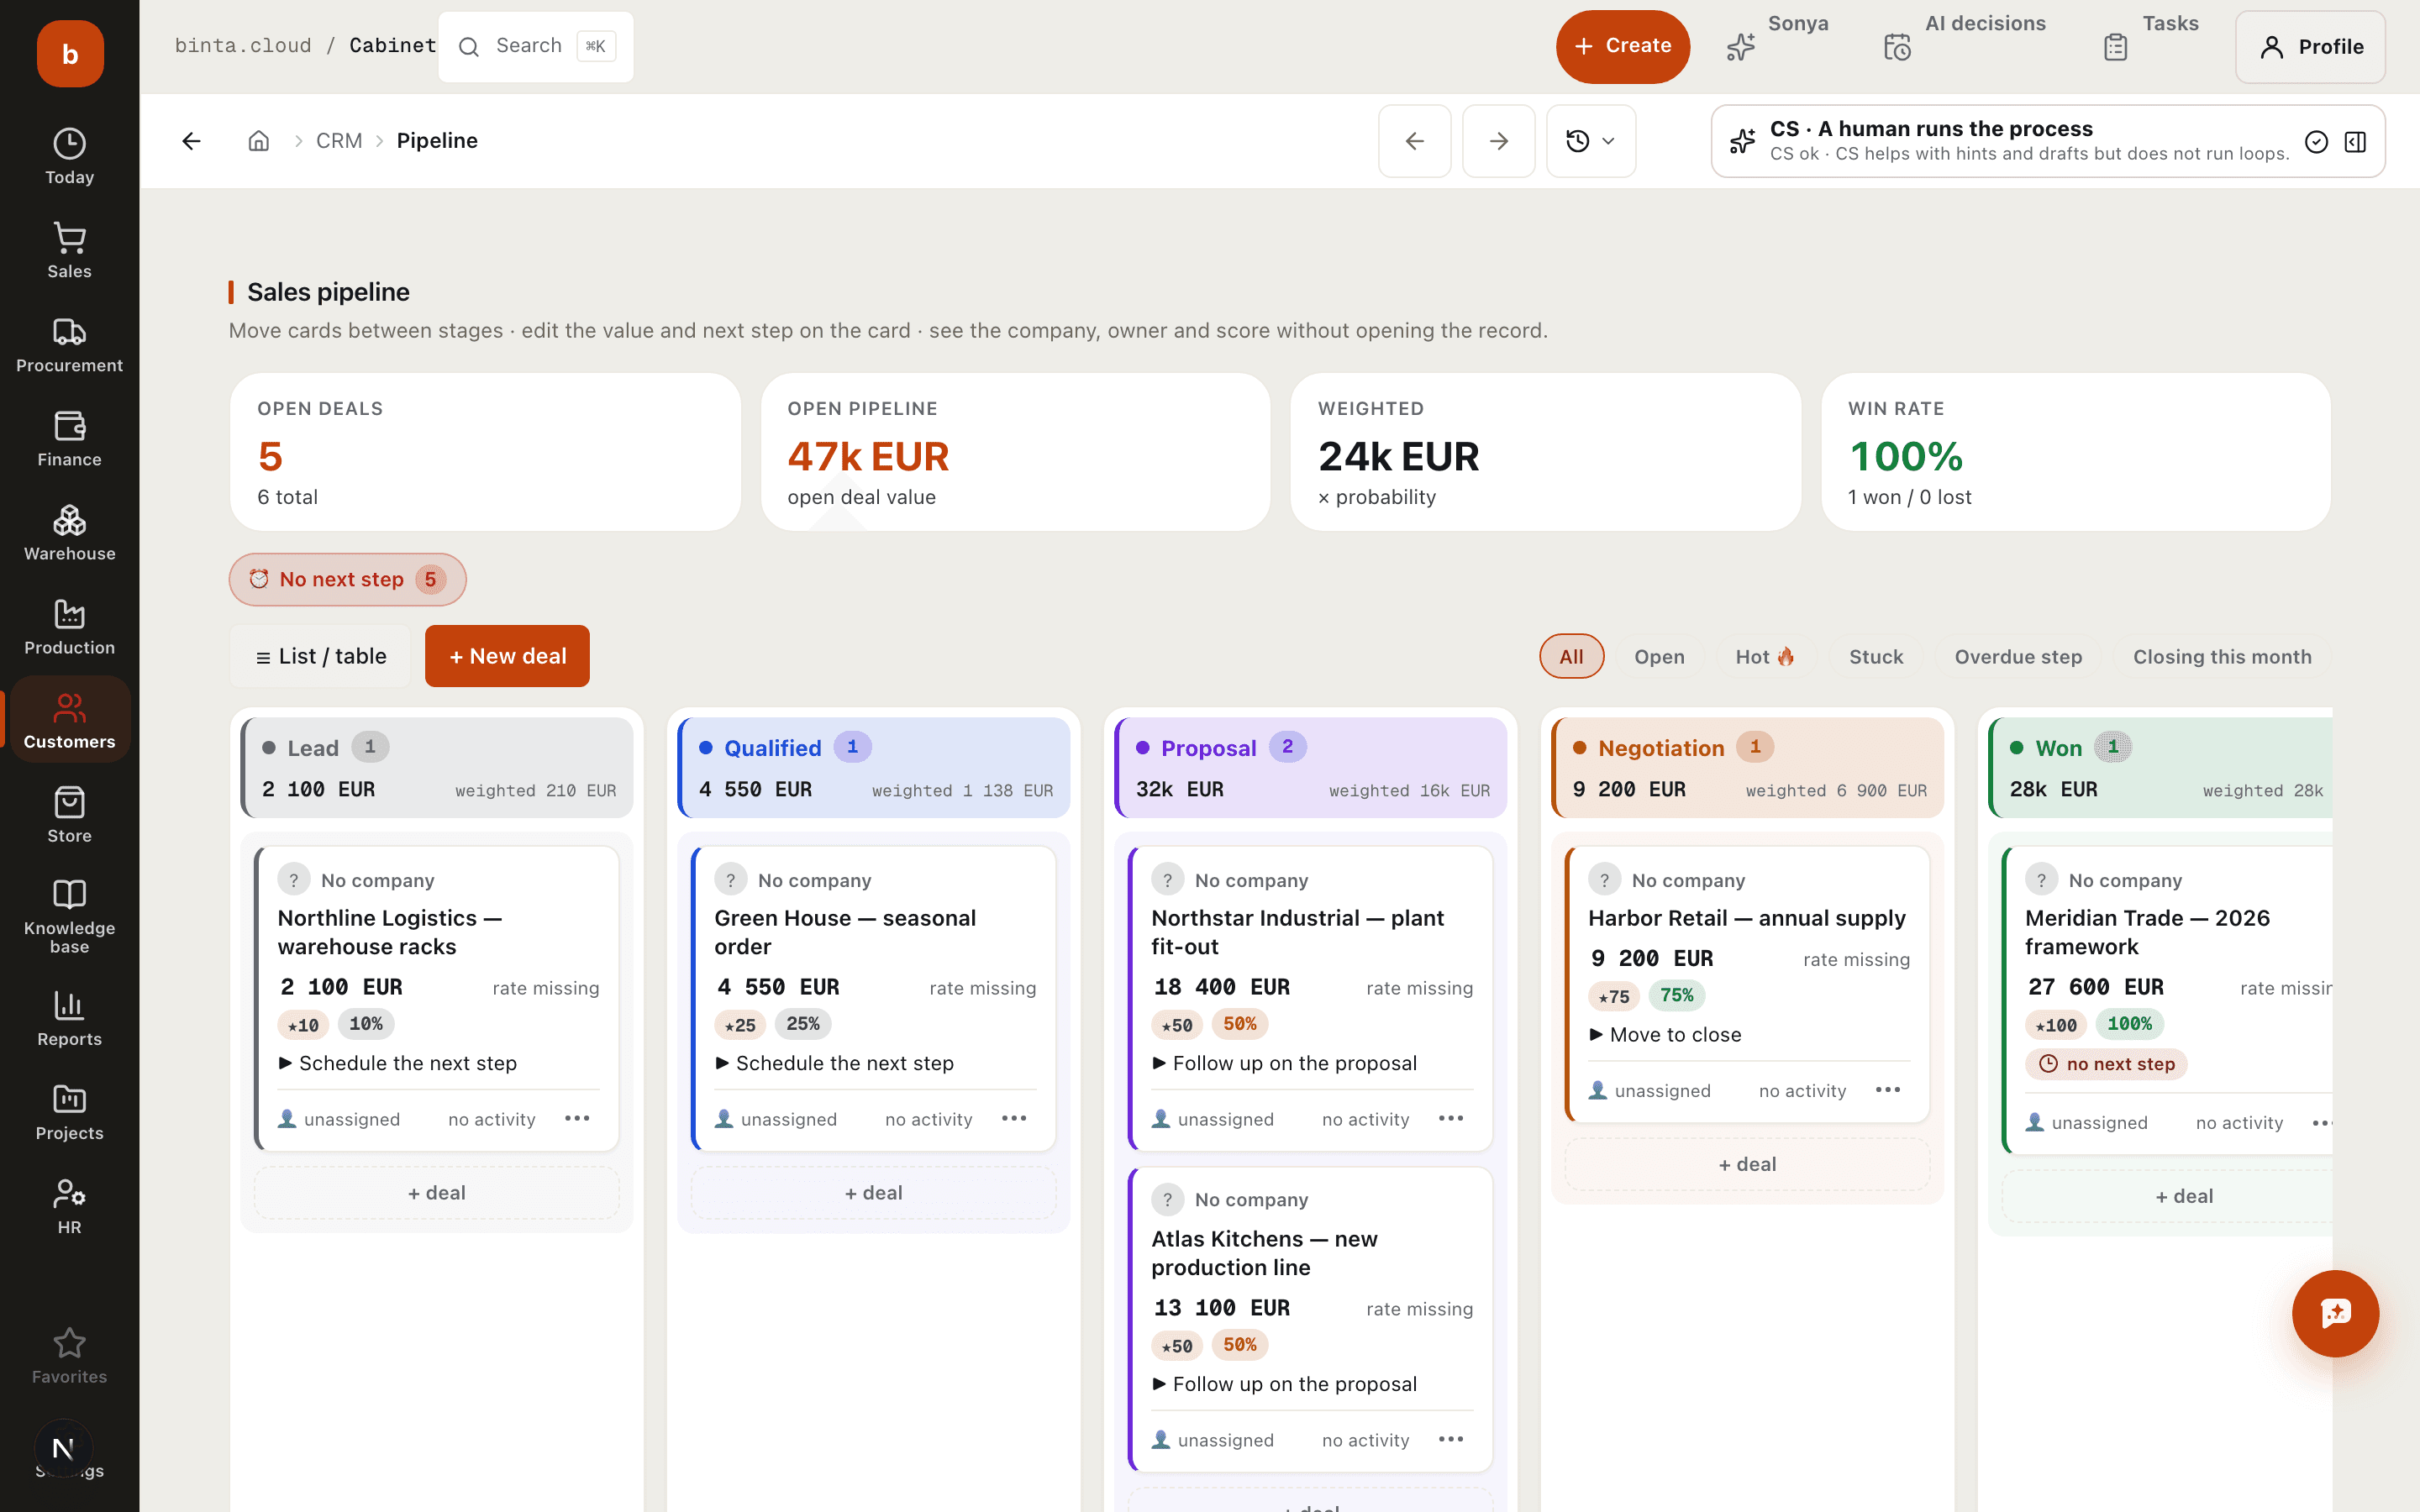Screen dimensions: 2420x1512
Task: Click the Cabinet header link
Action: [392, 45]
